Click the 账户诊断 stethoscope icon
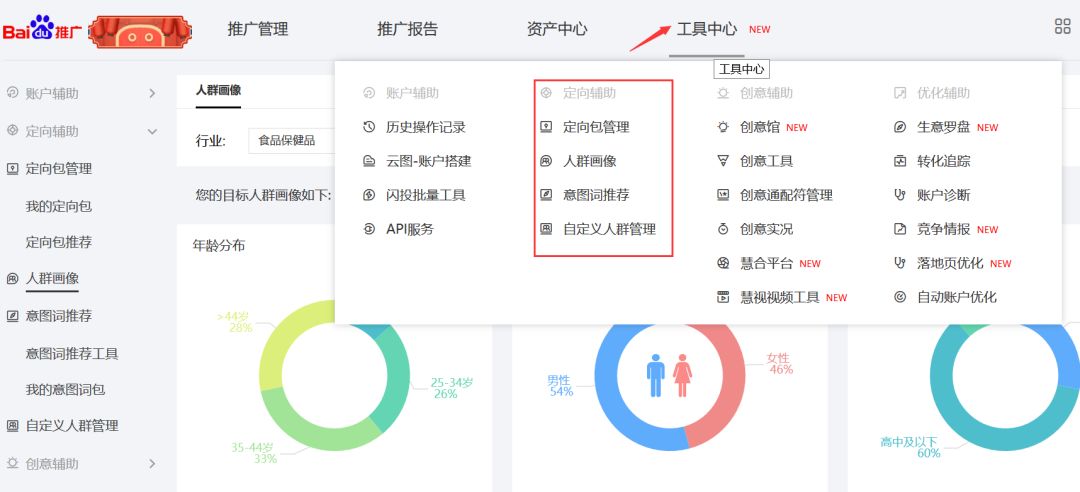 point(900,195)
